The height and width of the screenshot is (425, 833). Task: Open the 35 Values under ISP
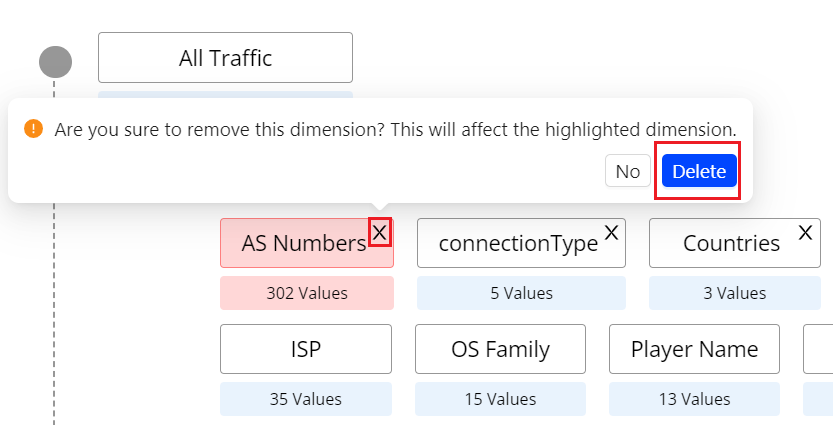(306, 398)
